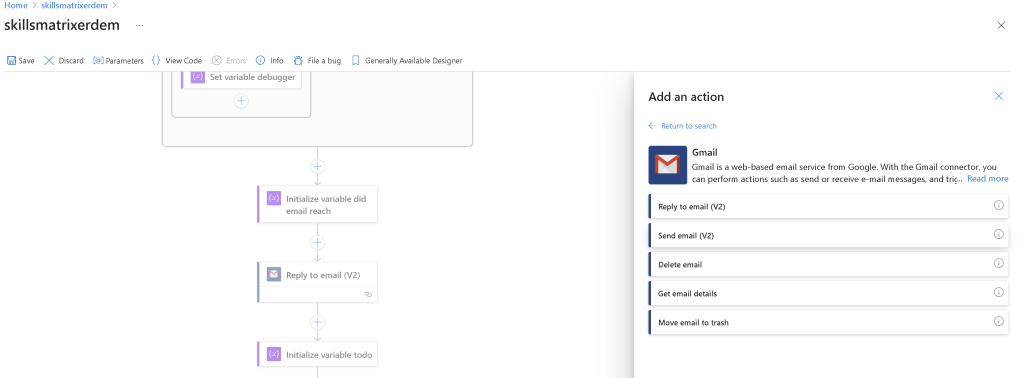
Task: Open the Initialize variable todo node
Action: click(318, 354)
